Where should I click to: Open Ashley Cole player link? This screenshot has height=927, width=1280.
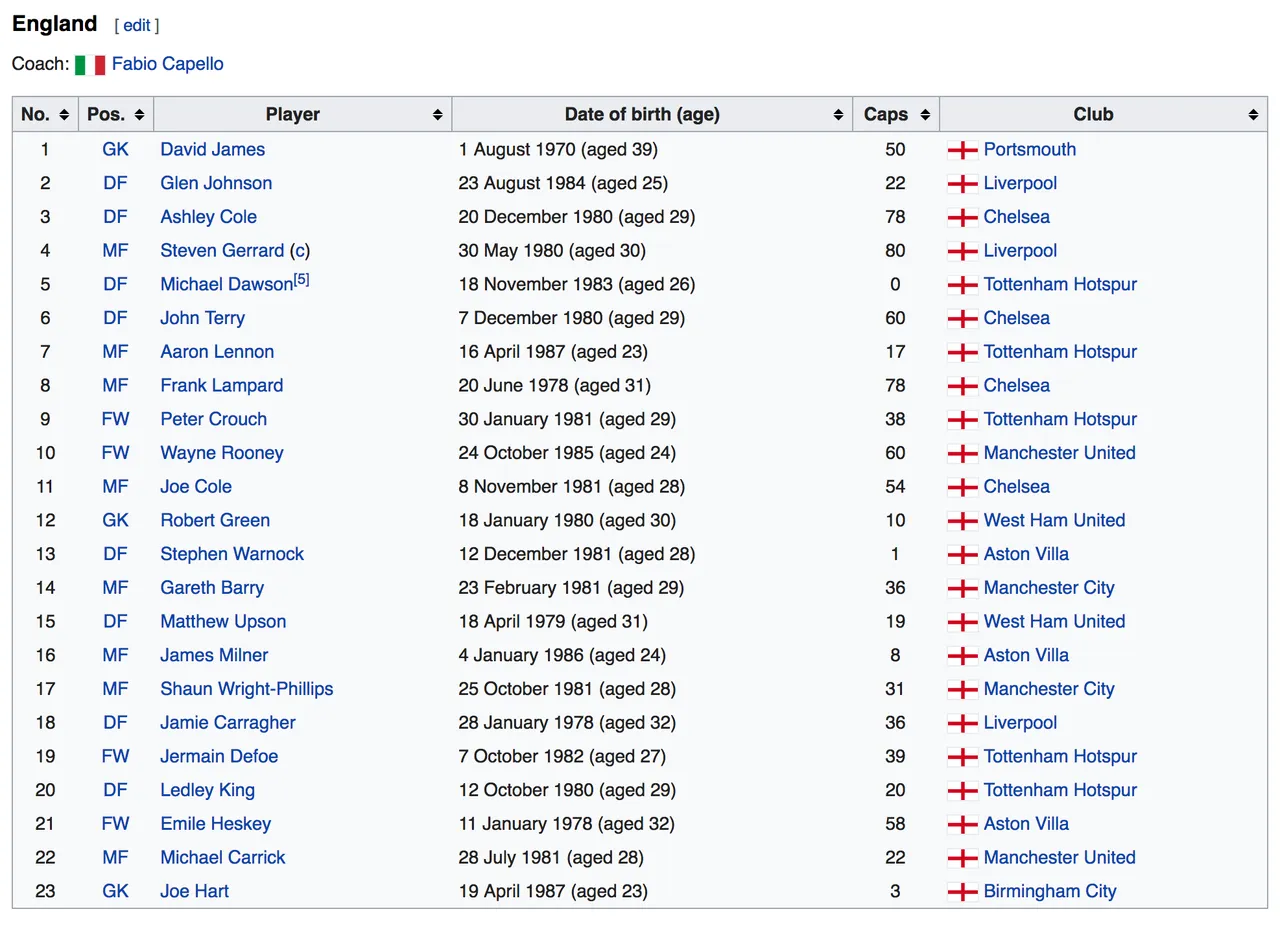click(208, 217)
